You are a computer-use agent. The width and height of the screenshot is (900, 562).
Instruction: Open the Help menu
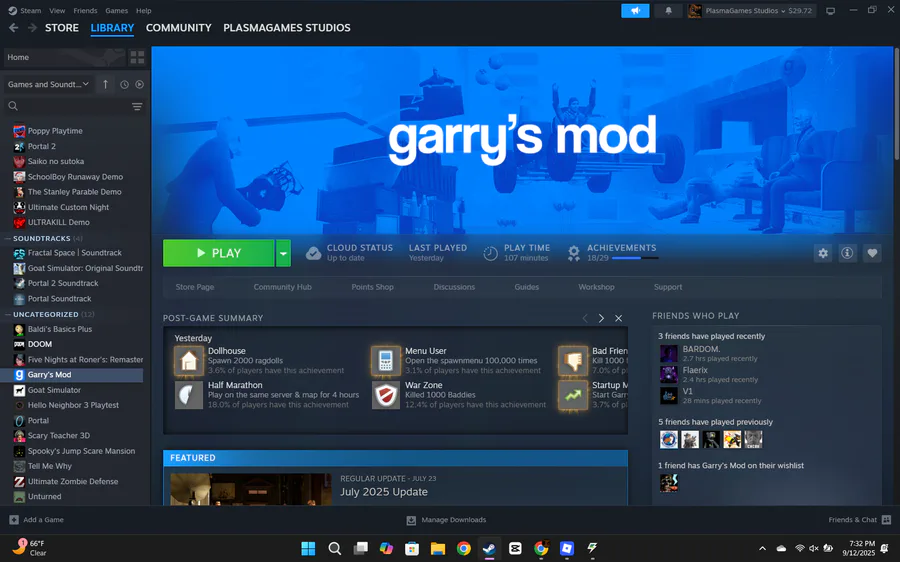click(x=143, y=11)
